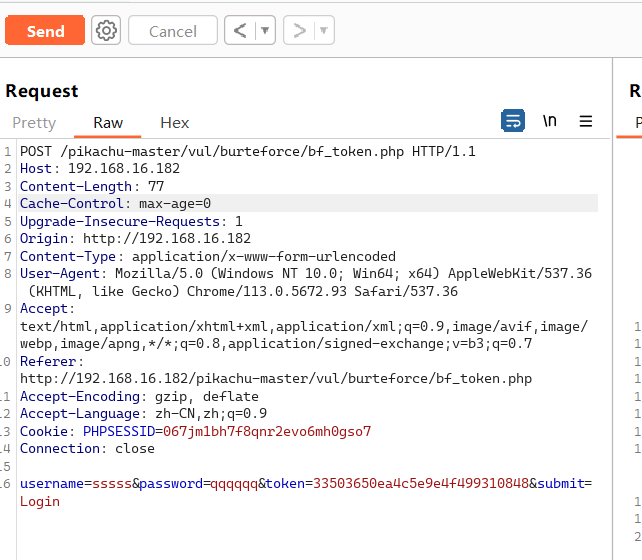Click the Login submit value
The width and height of the screenshot is (642, 560).
[40, 501]
